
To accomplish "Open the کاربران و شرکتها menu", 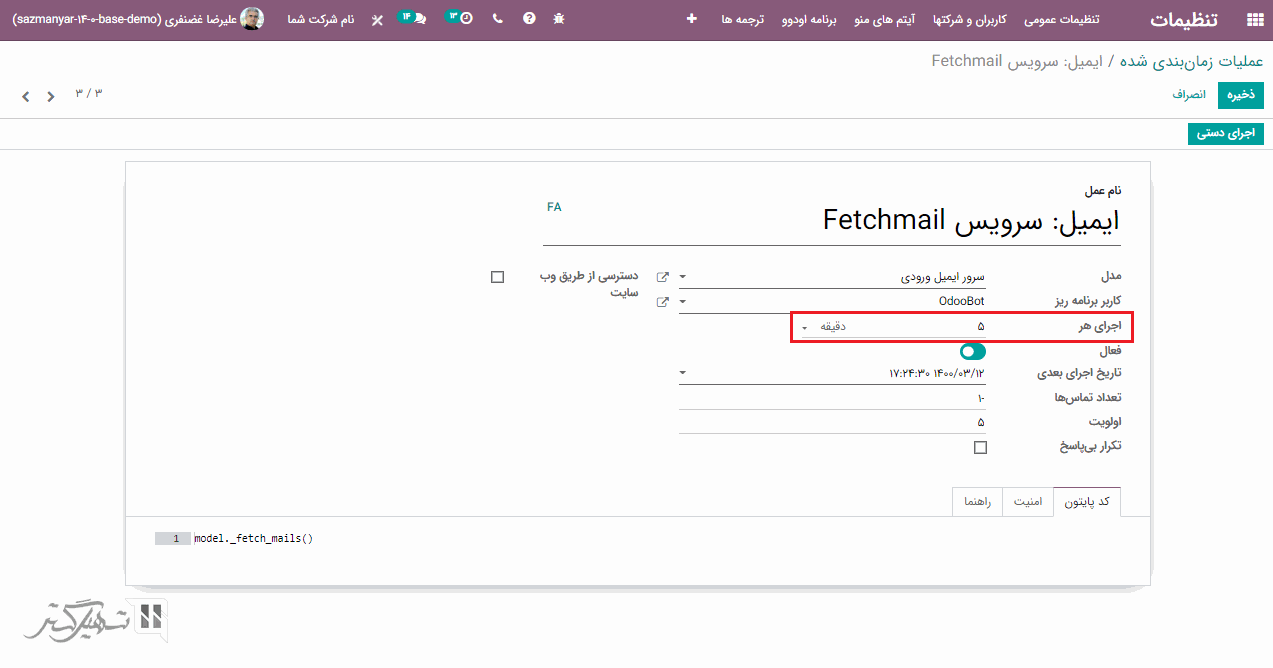I will pyautogui.click(x=970, y=19).
